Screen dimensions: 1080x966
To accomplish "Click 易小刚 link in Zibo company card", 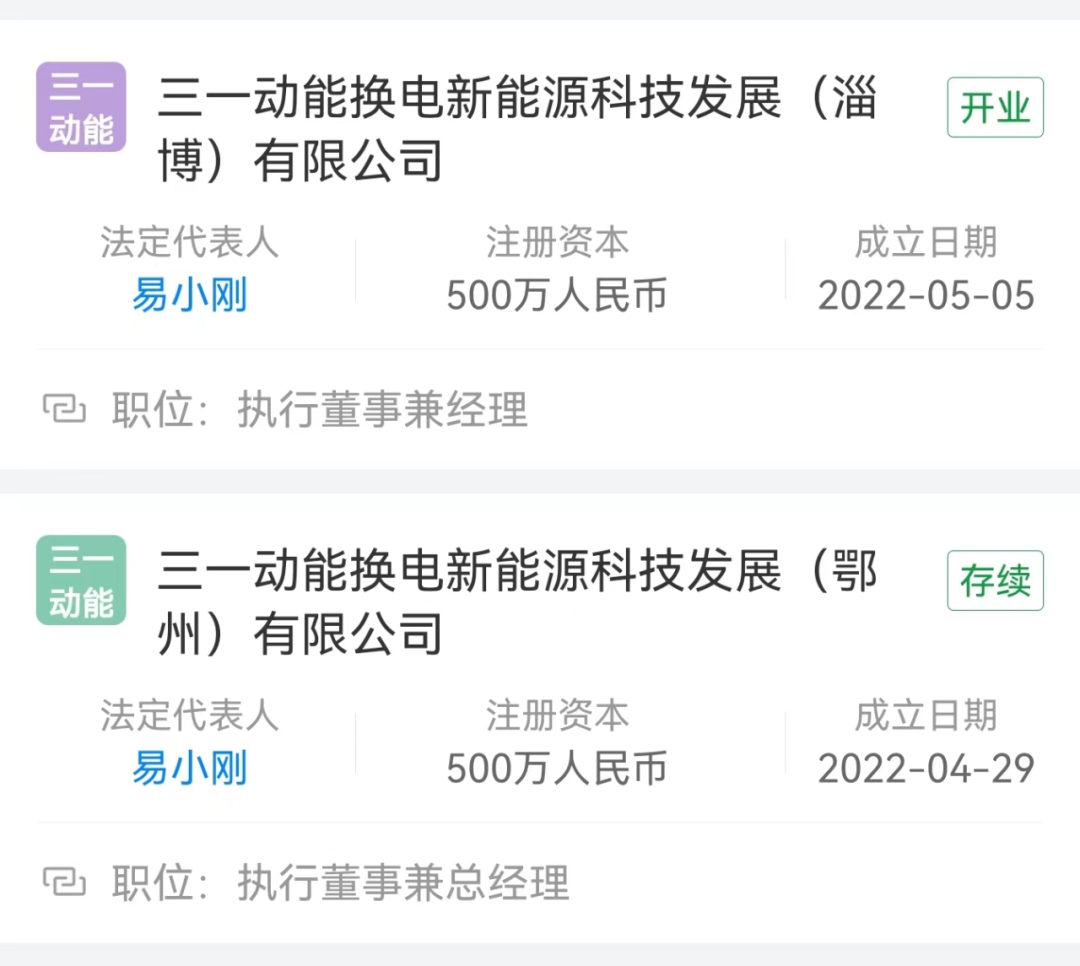I will (190, 295).
